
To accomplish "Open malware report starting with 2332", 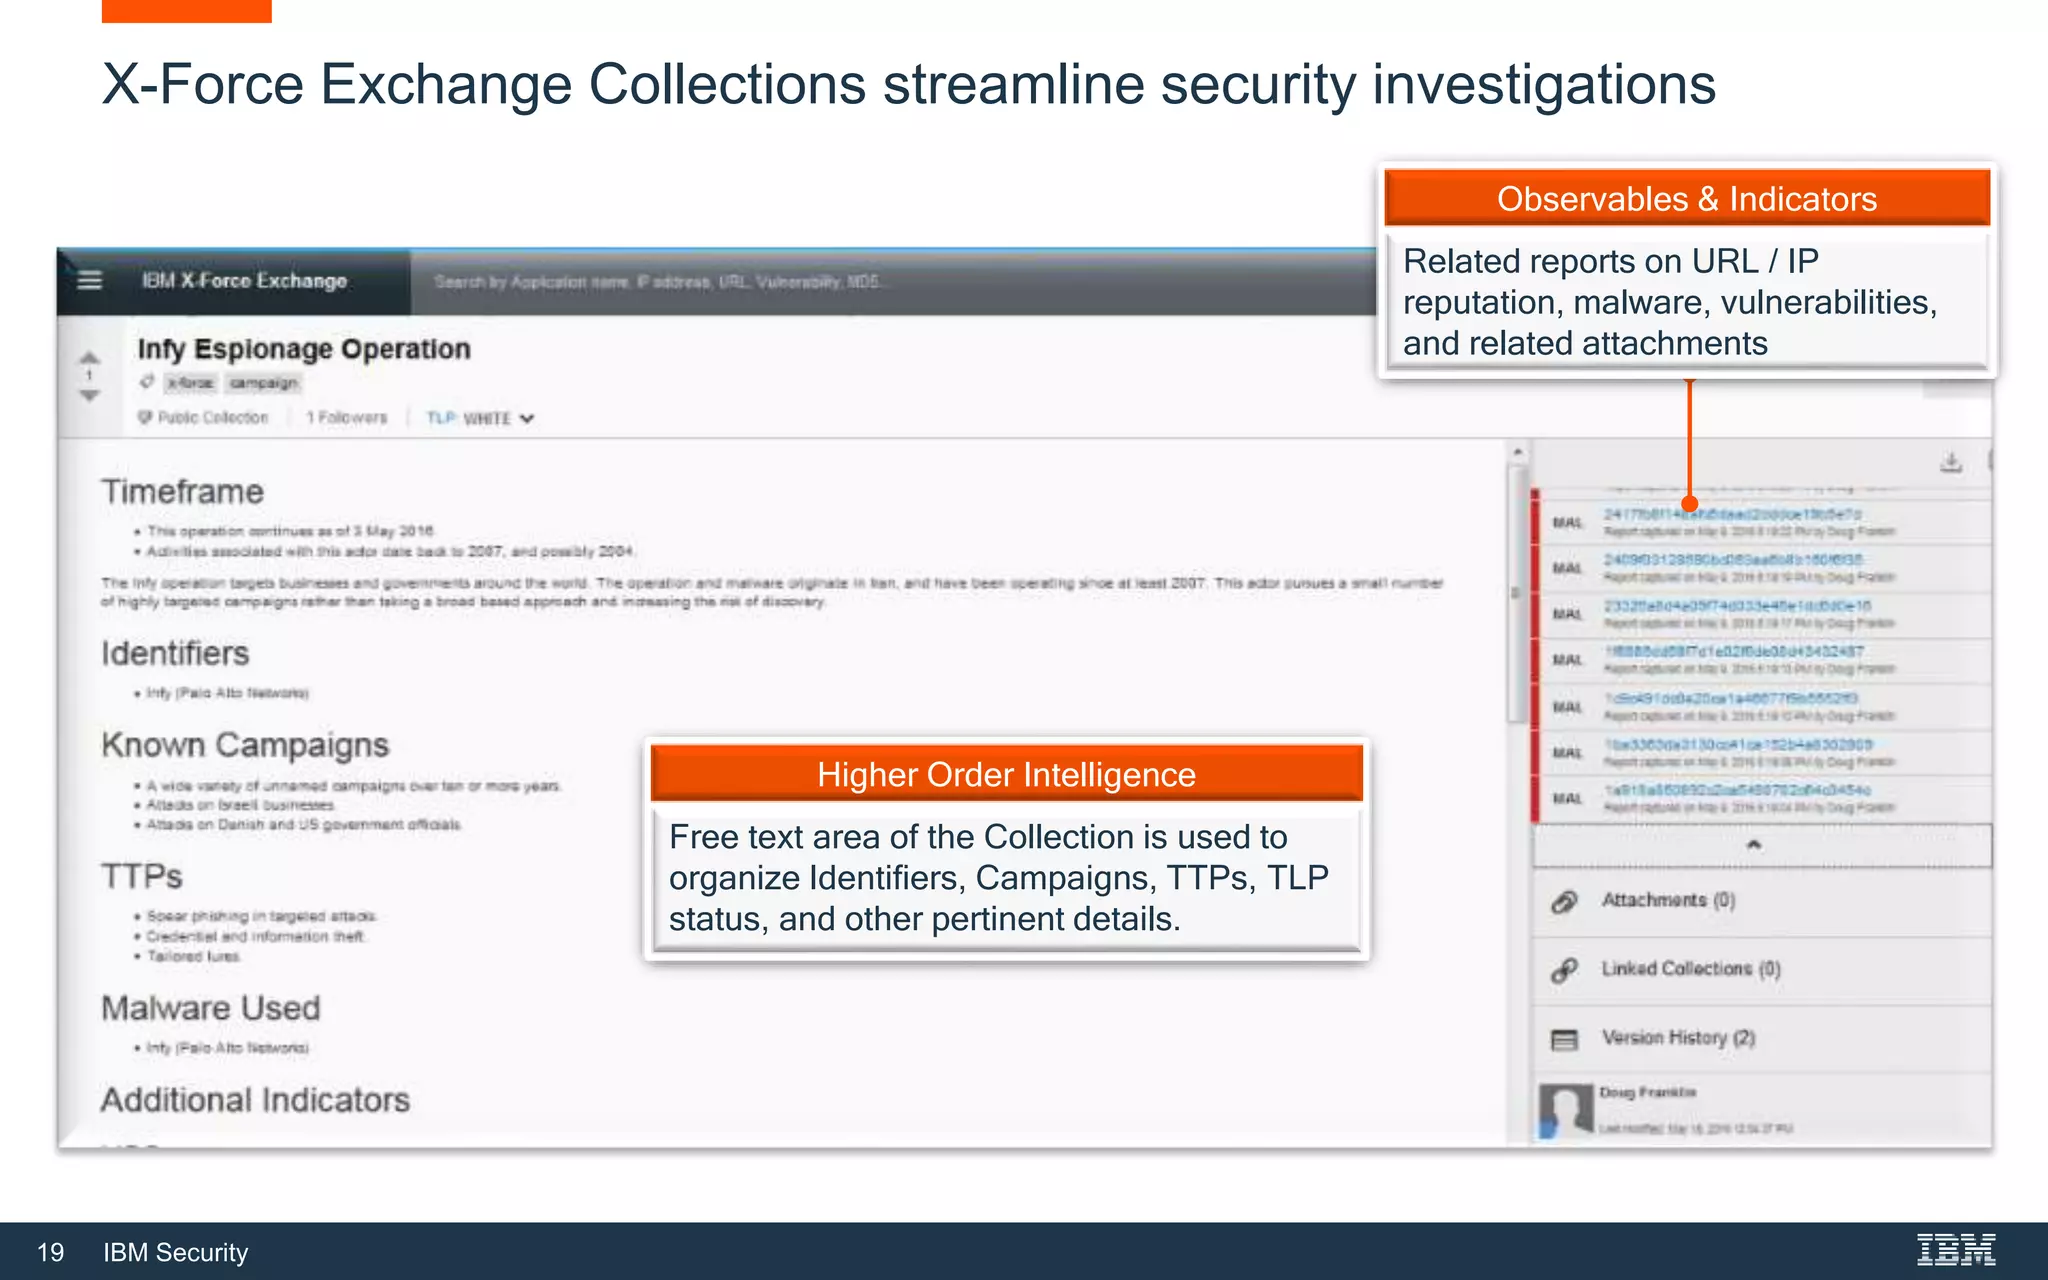I will [1737, 606].
